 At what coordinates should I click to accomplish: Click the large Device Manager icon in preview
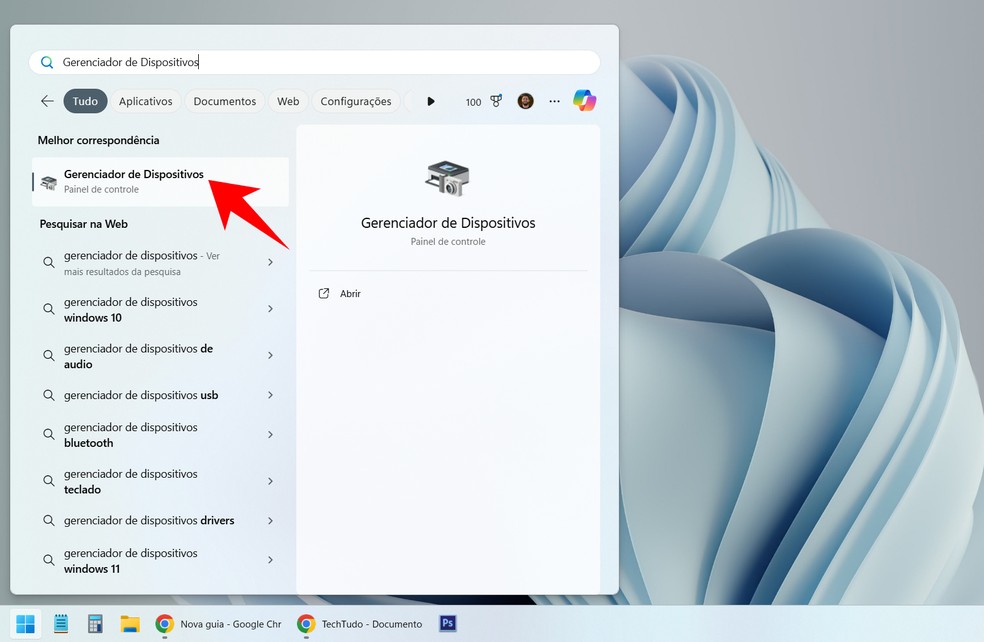tap(447, 178)
